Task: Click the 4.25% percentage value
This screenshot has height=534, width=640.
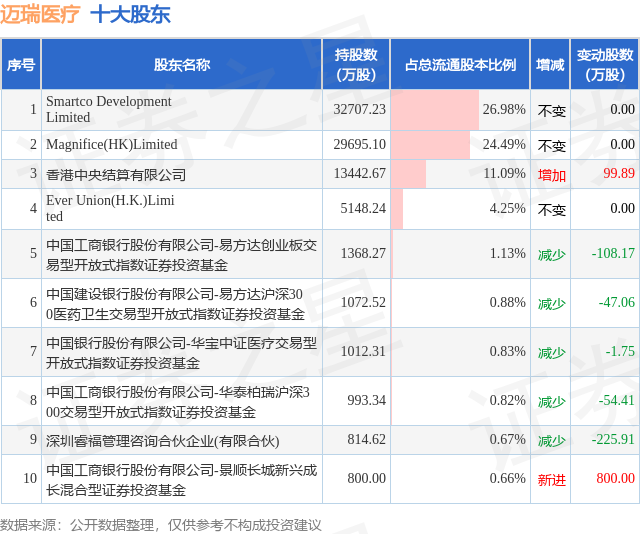Action: click(507, 208)
